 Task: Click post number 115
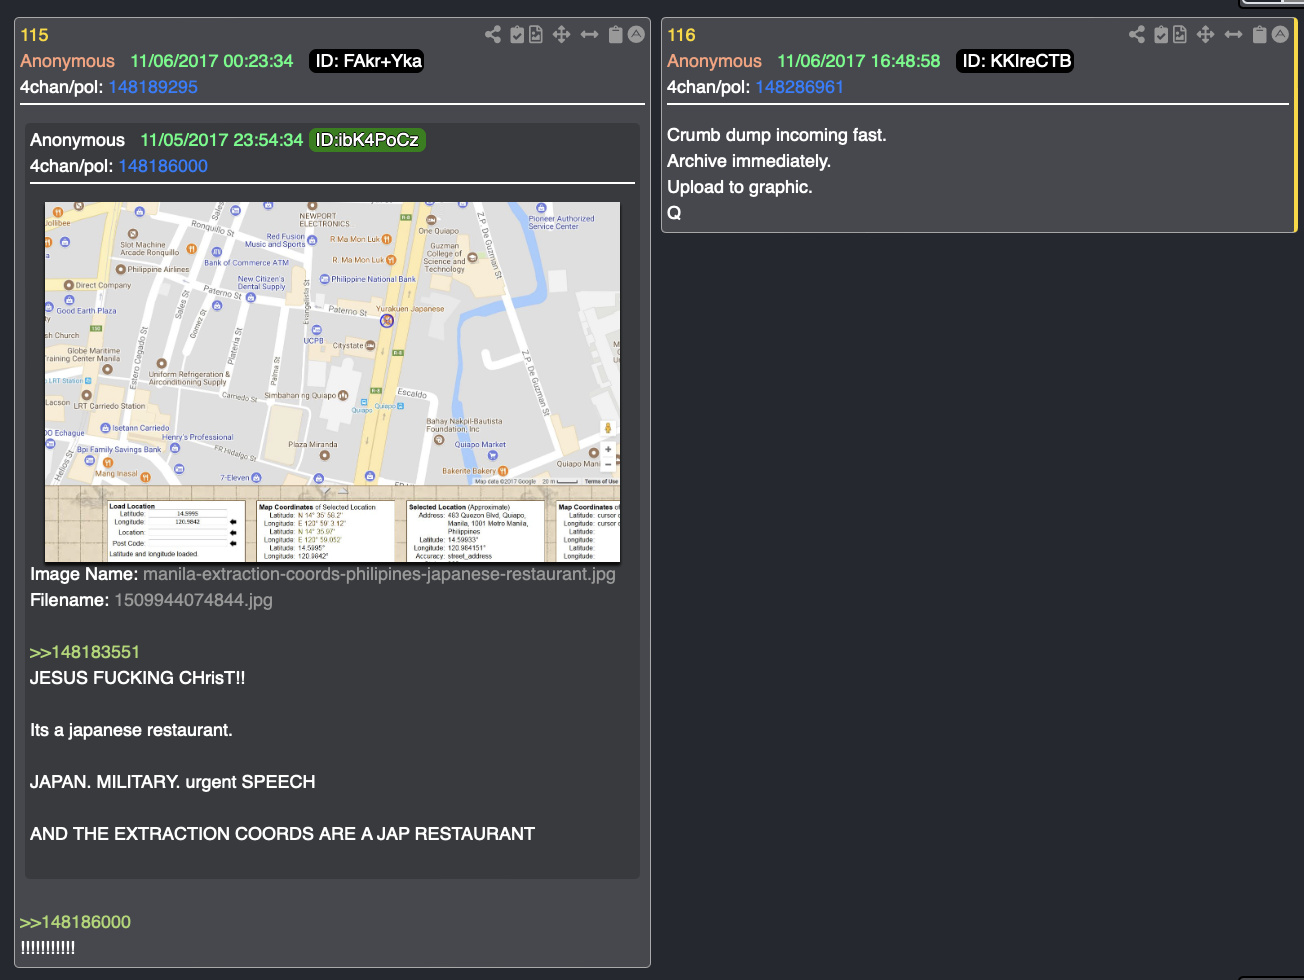[34, 35]
